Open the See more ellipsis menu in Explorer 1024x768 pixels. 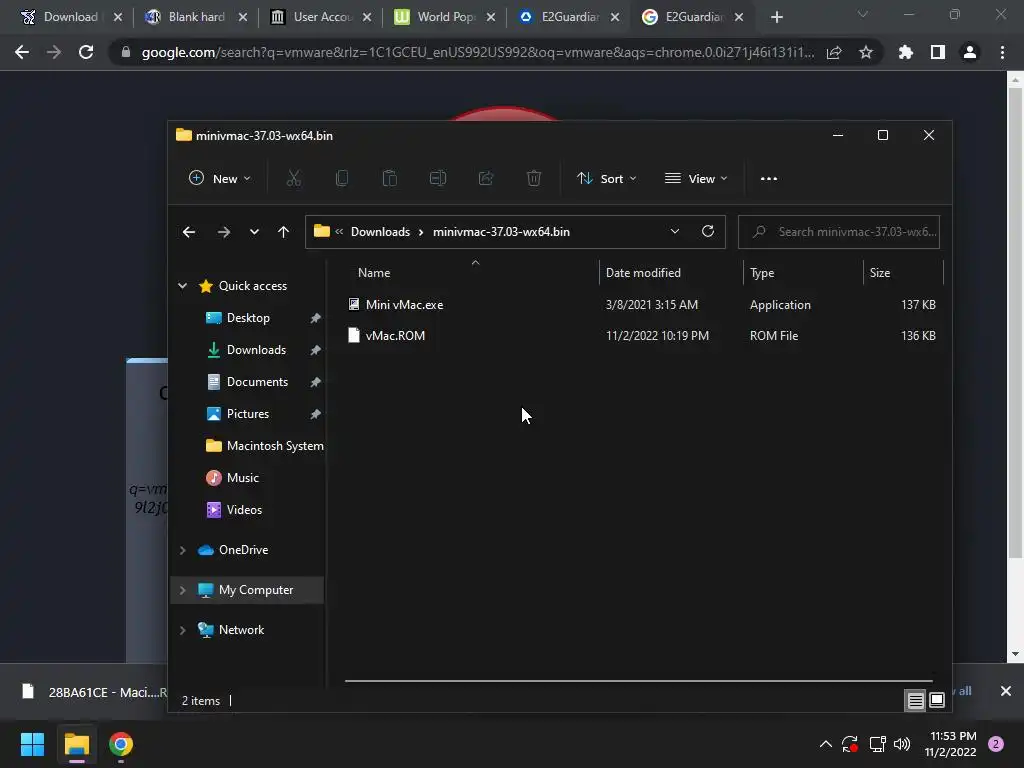point(769,178)
